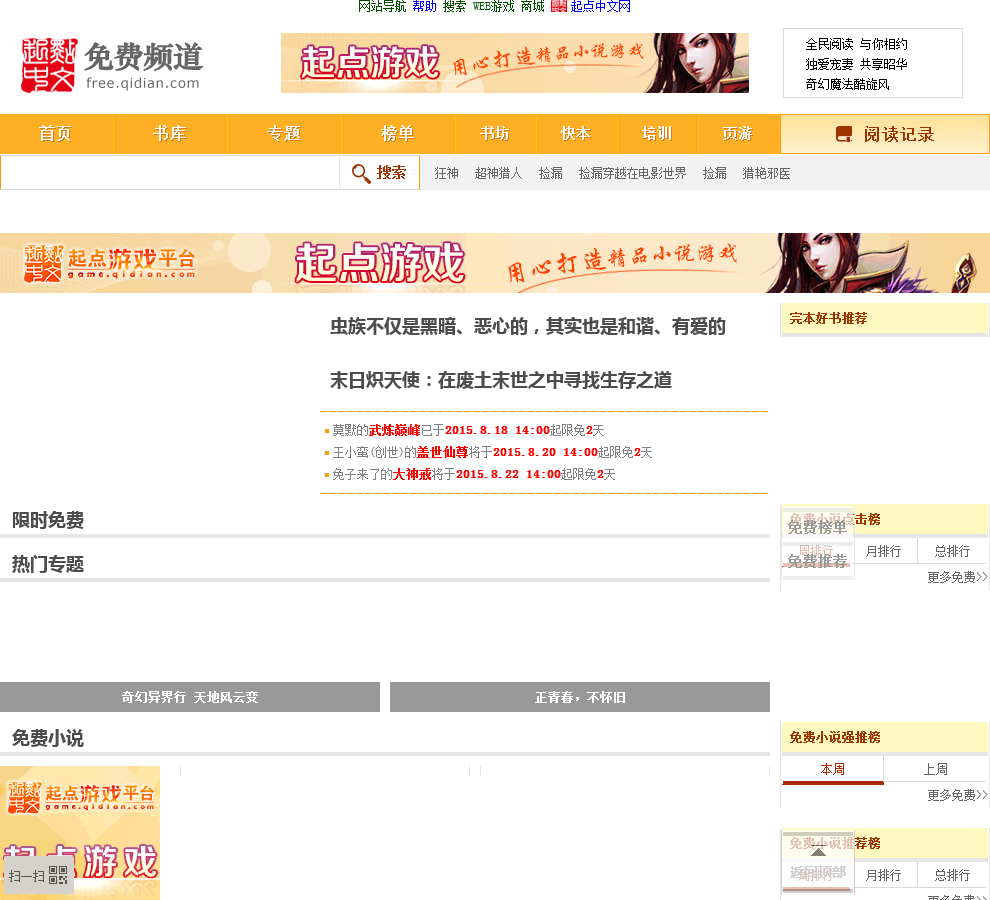Open the 书坊 navigation item
The height and width of the screenshot is (900, 990).
(x=495, y=134)
